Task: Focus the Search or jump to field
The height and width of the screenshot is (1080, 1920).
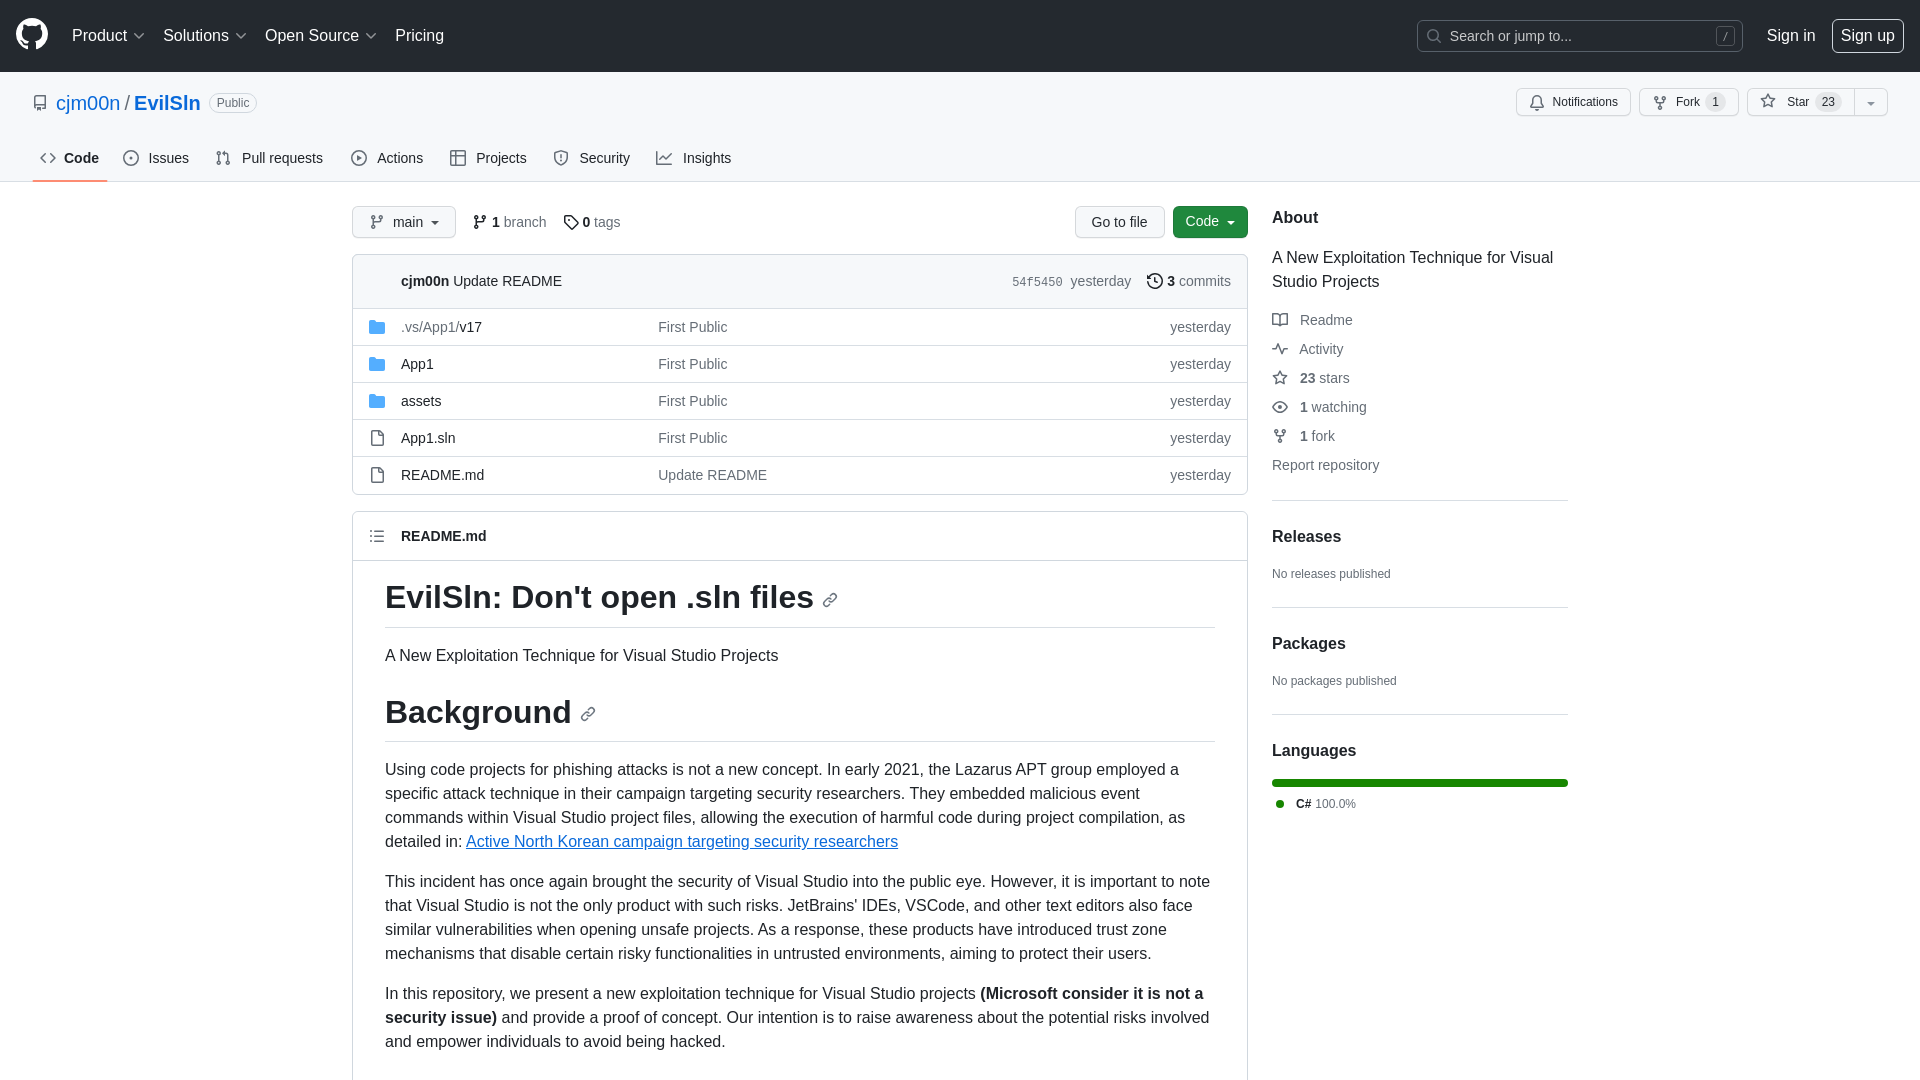Action: point(1579,36)
